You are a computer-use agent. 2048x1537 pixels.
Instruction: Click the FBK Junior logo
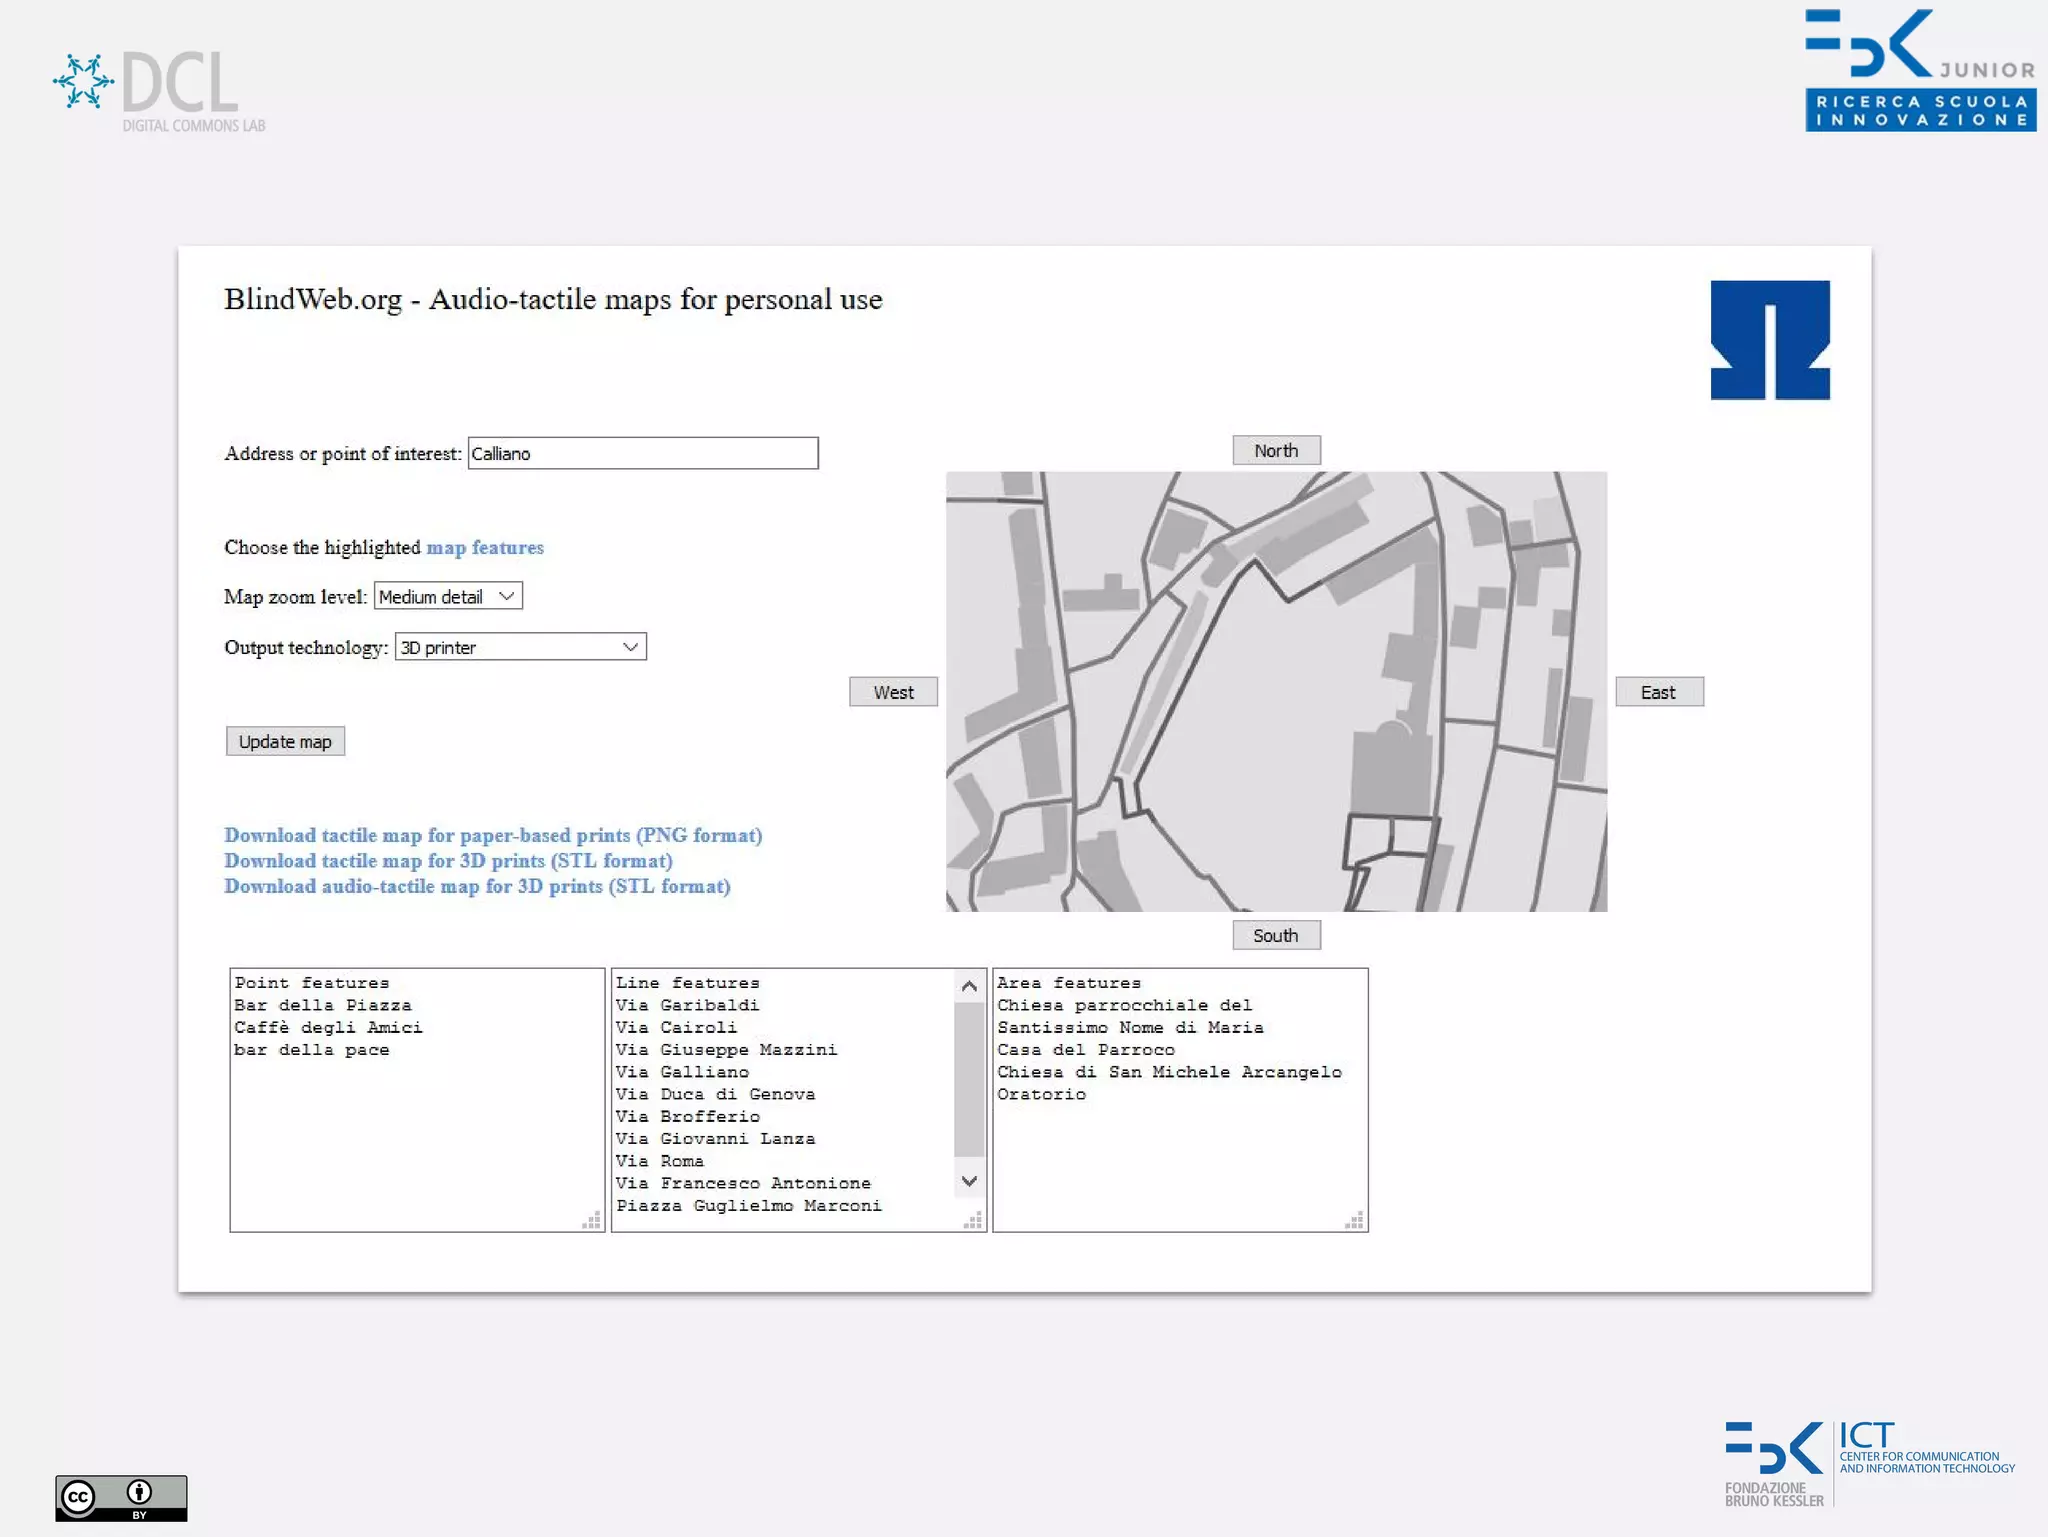tap(1919, 70)
